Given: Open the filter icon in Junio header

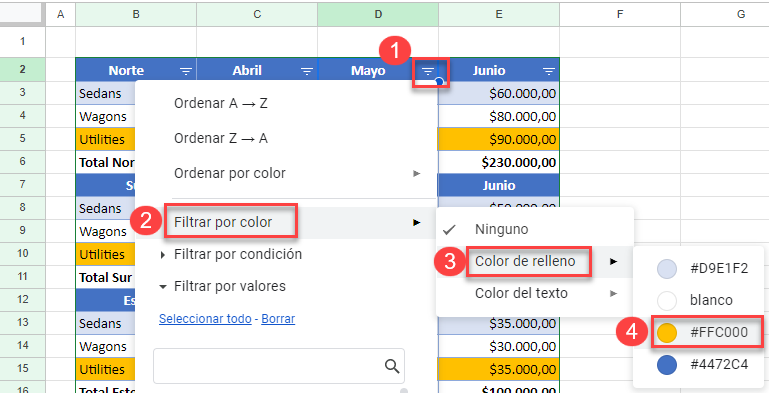Looking at the screenshot, I should point(549,71).
